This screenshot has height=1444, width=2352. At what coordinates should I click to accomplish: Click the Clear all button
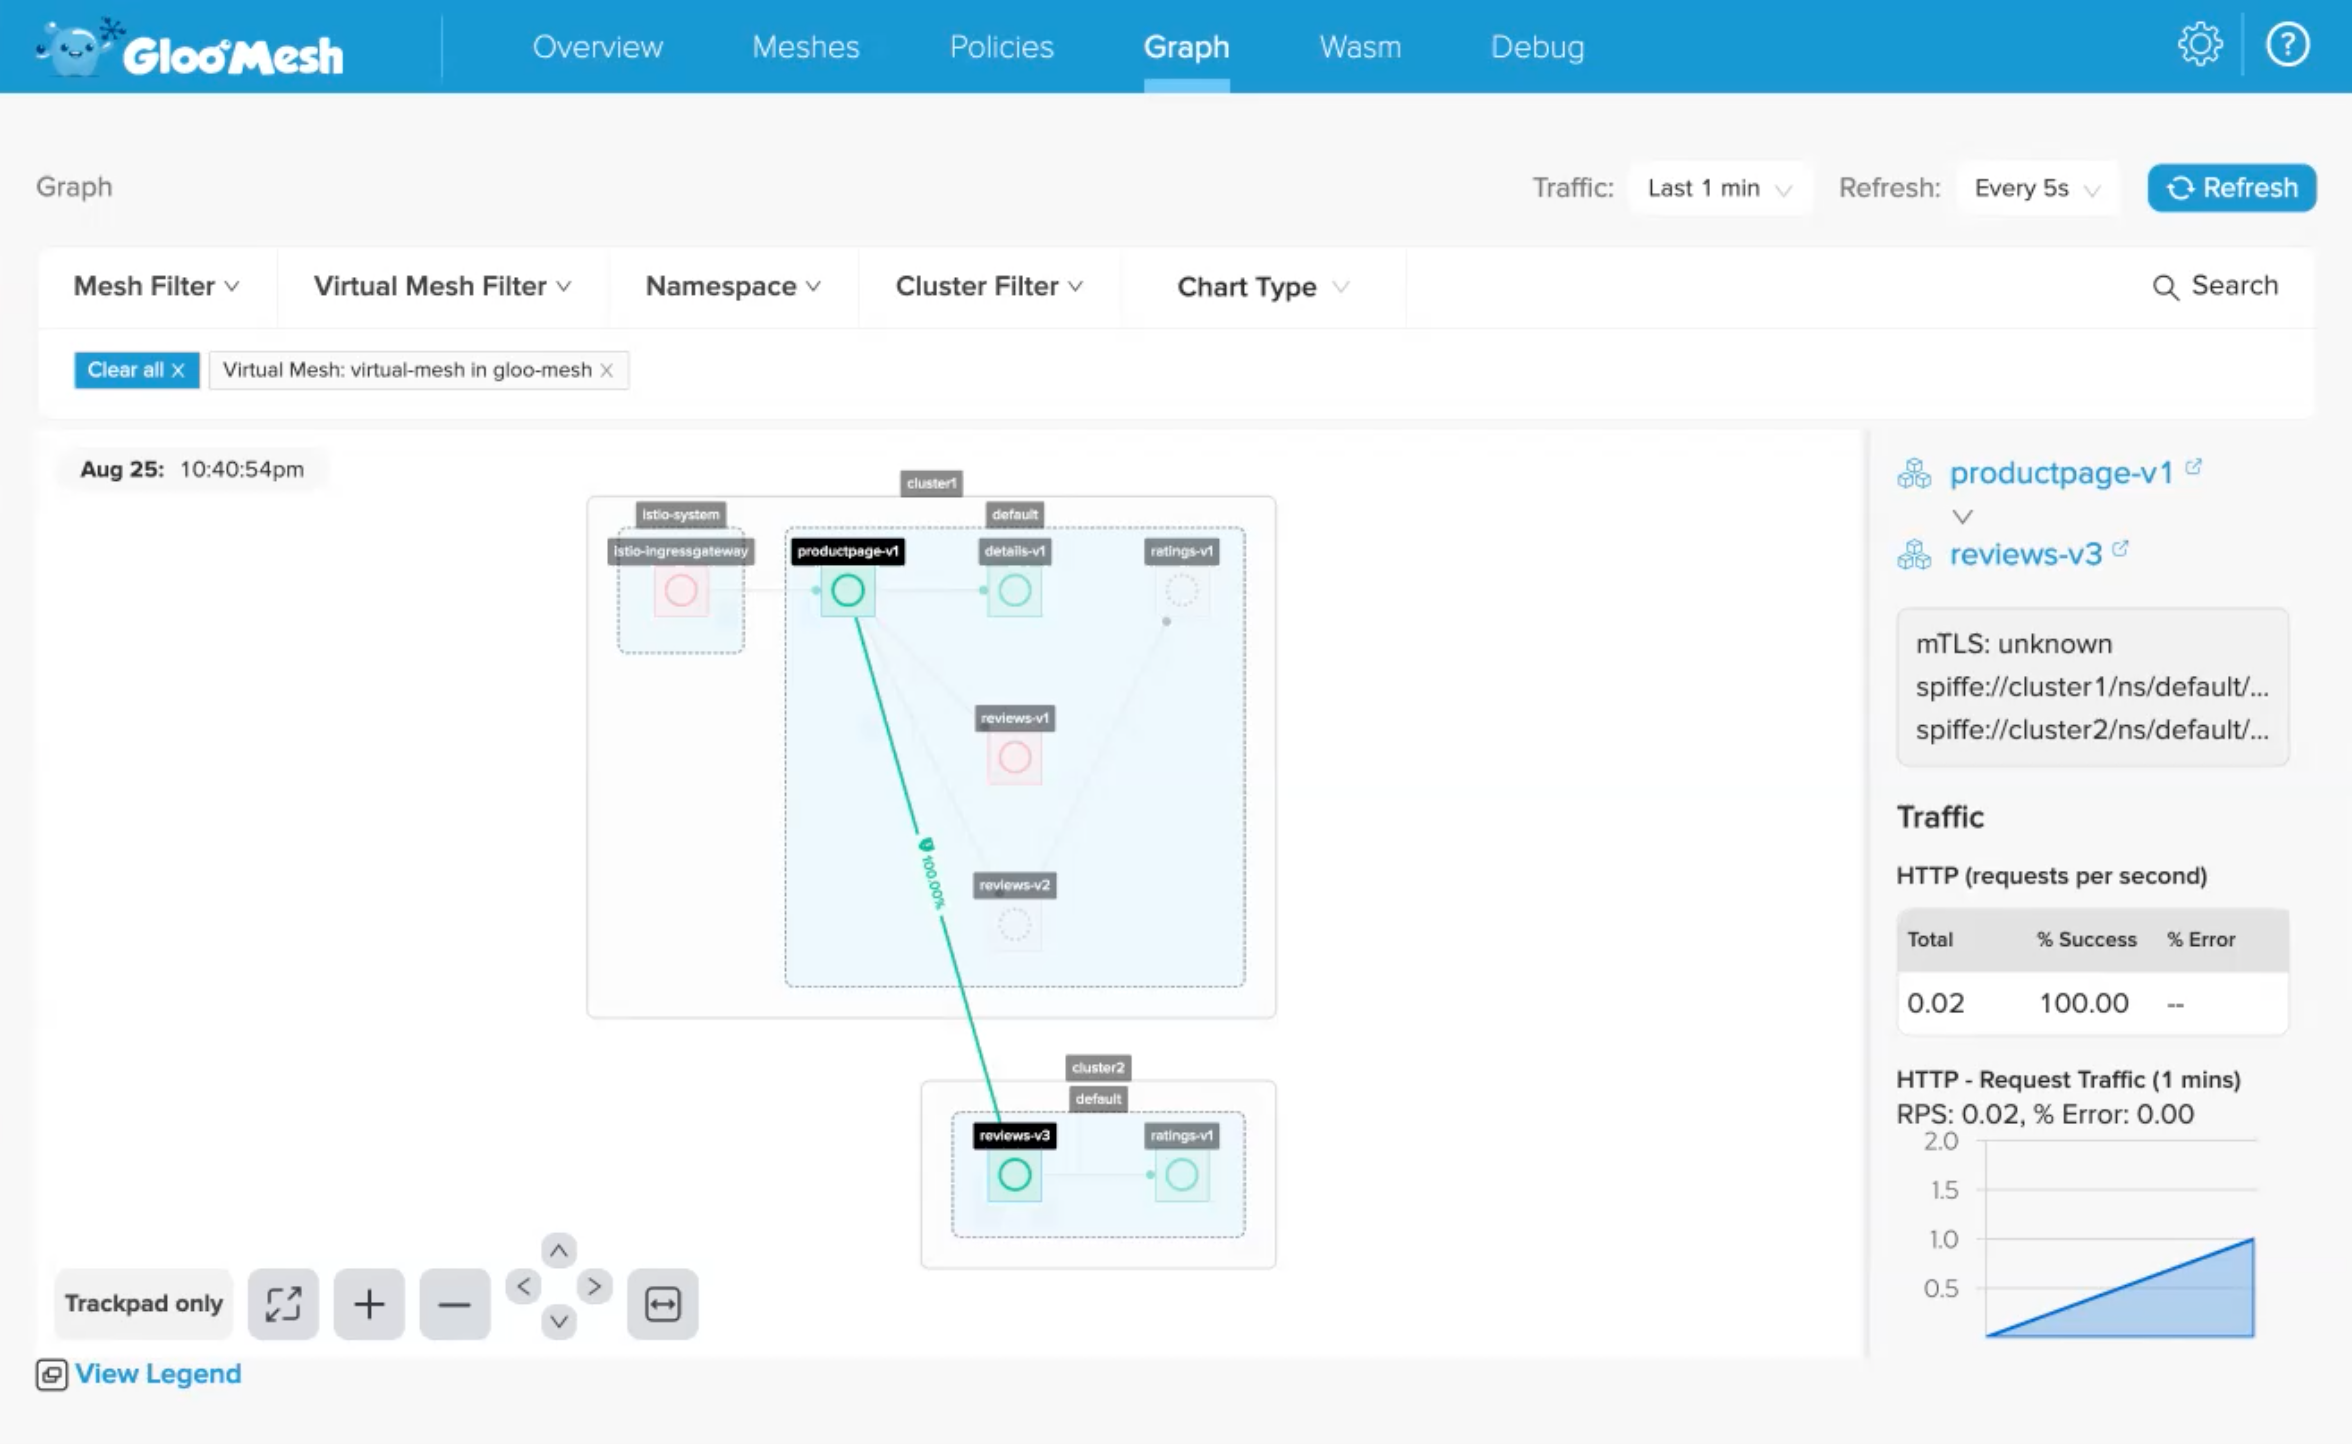pos(136,370)
